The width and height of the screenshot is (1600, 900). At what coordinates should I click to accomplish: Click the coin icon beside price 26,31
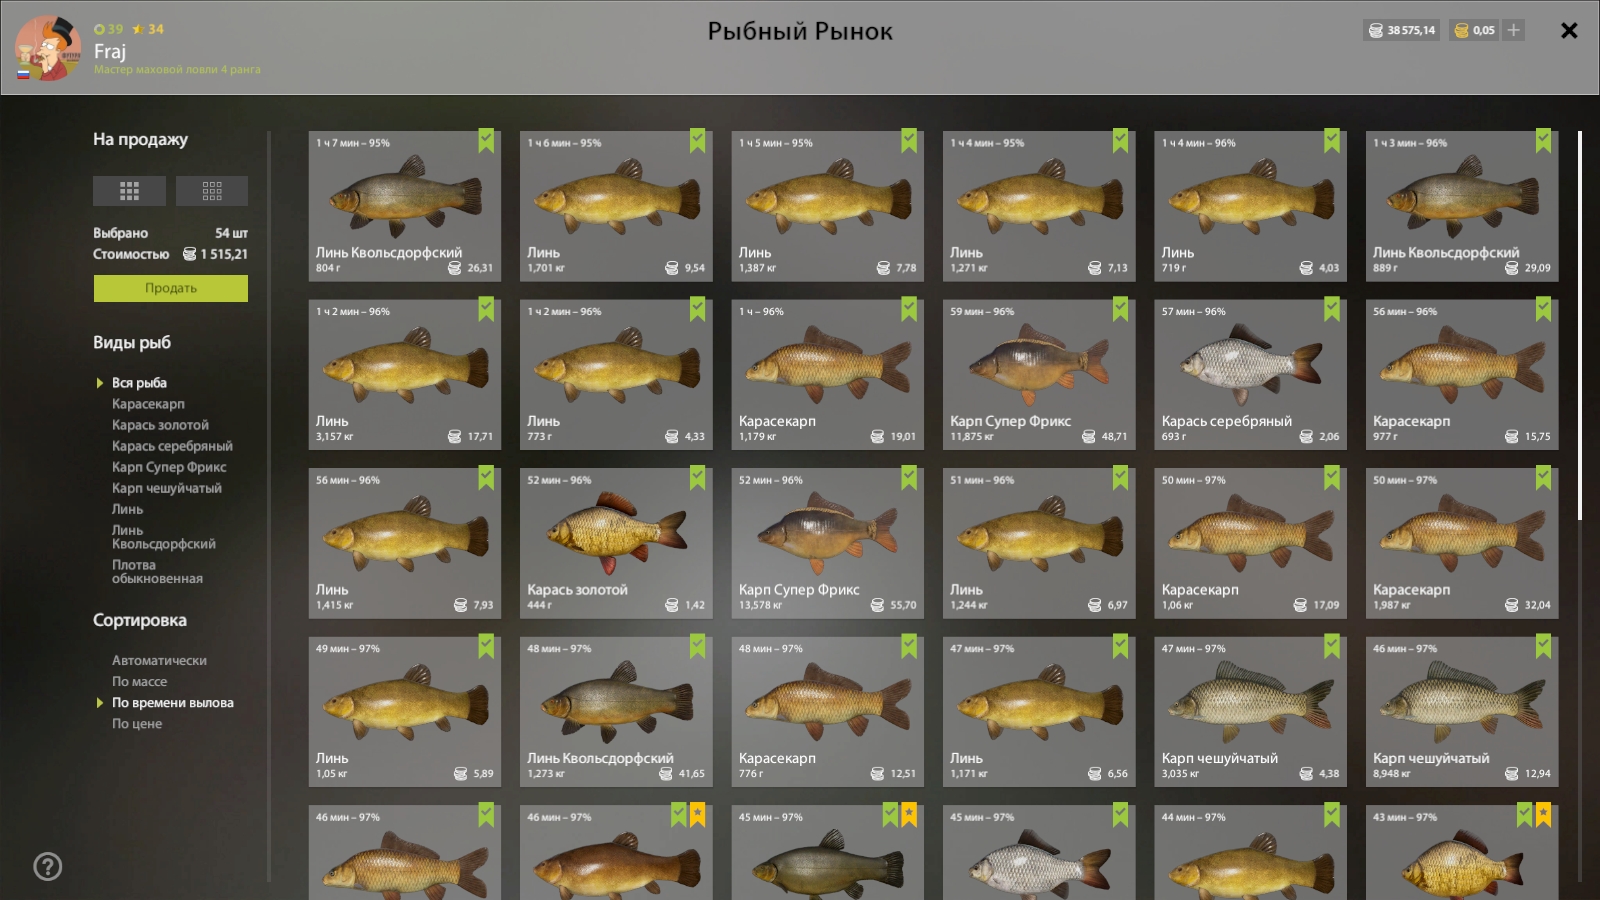(x=455, y=268)
